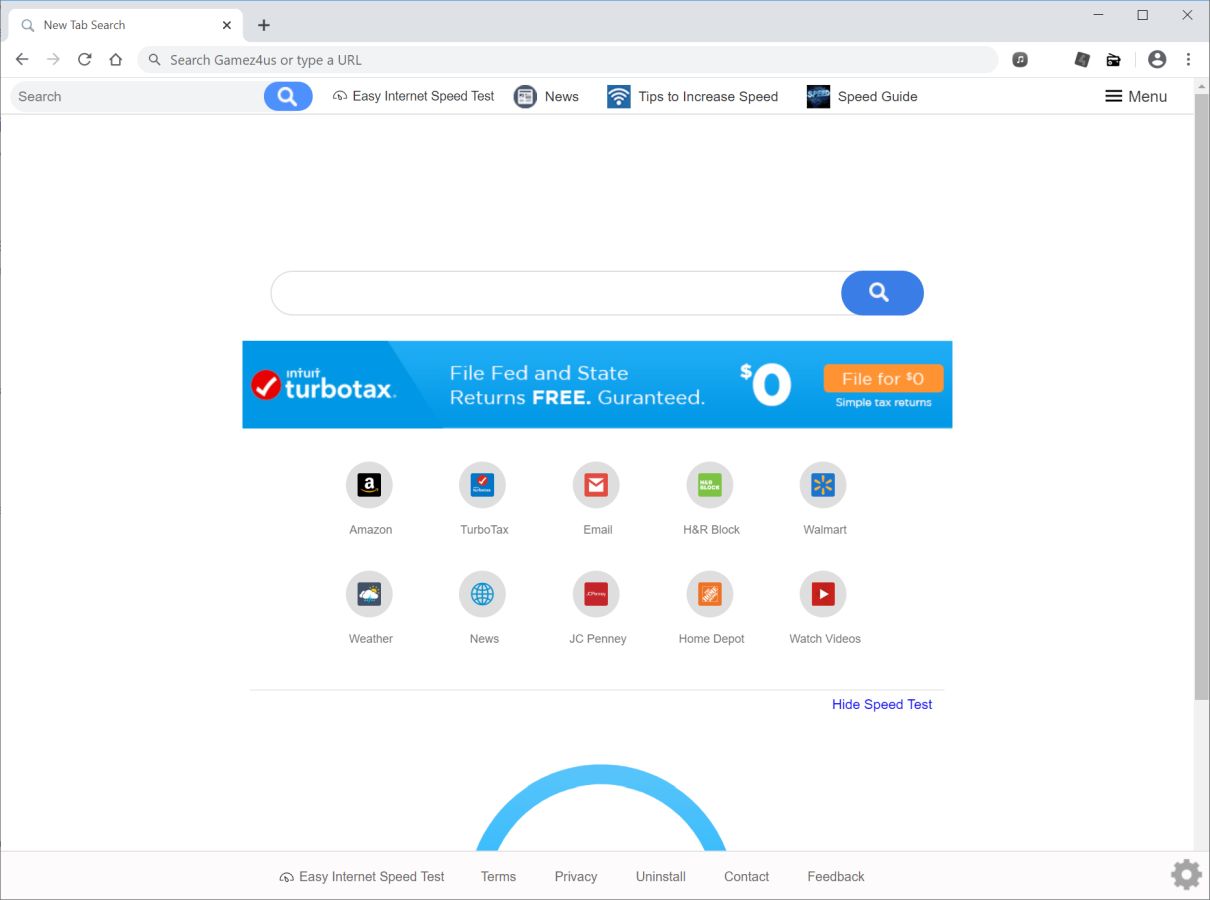
Task: Open the Amazon shortcut
Action: point(369,484)
